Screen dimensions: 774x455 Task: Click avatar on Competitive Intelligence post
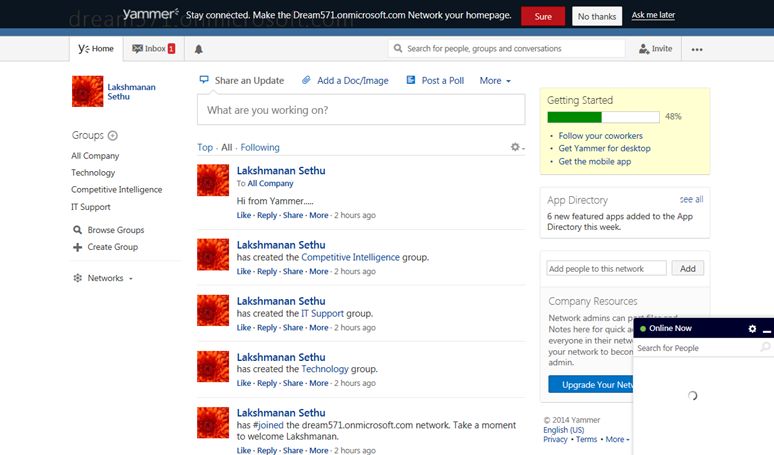213,255
